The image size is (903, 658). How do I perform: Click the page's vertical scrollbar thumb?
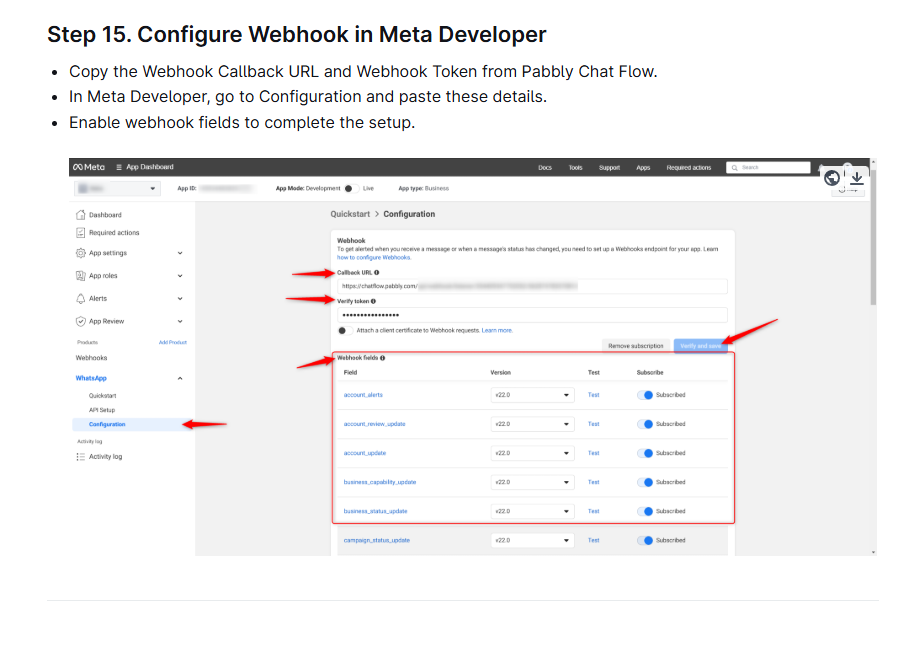click(874, 235)
